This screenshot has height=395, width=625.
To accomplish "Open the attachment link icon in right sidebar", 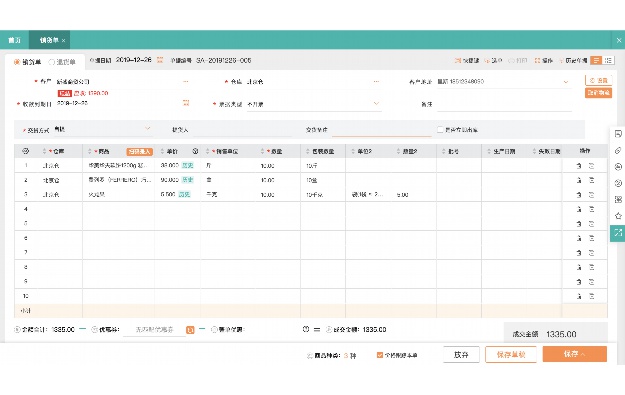I will (x=618, y=150).
